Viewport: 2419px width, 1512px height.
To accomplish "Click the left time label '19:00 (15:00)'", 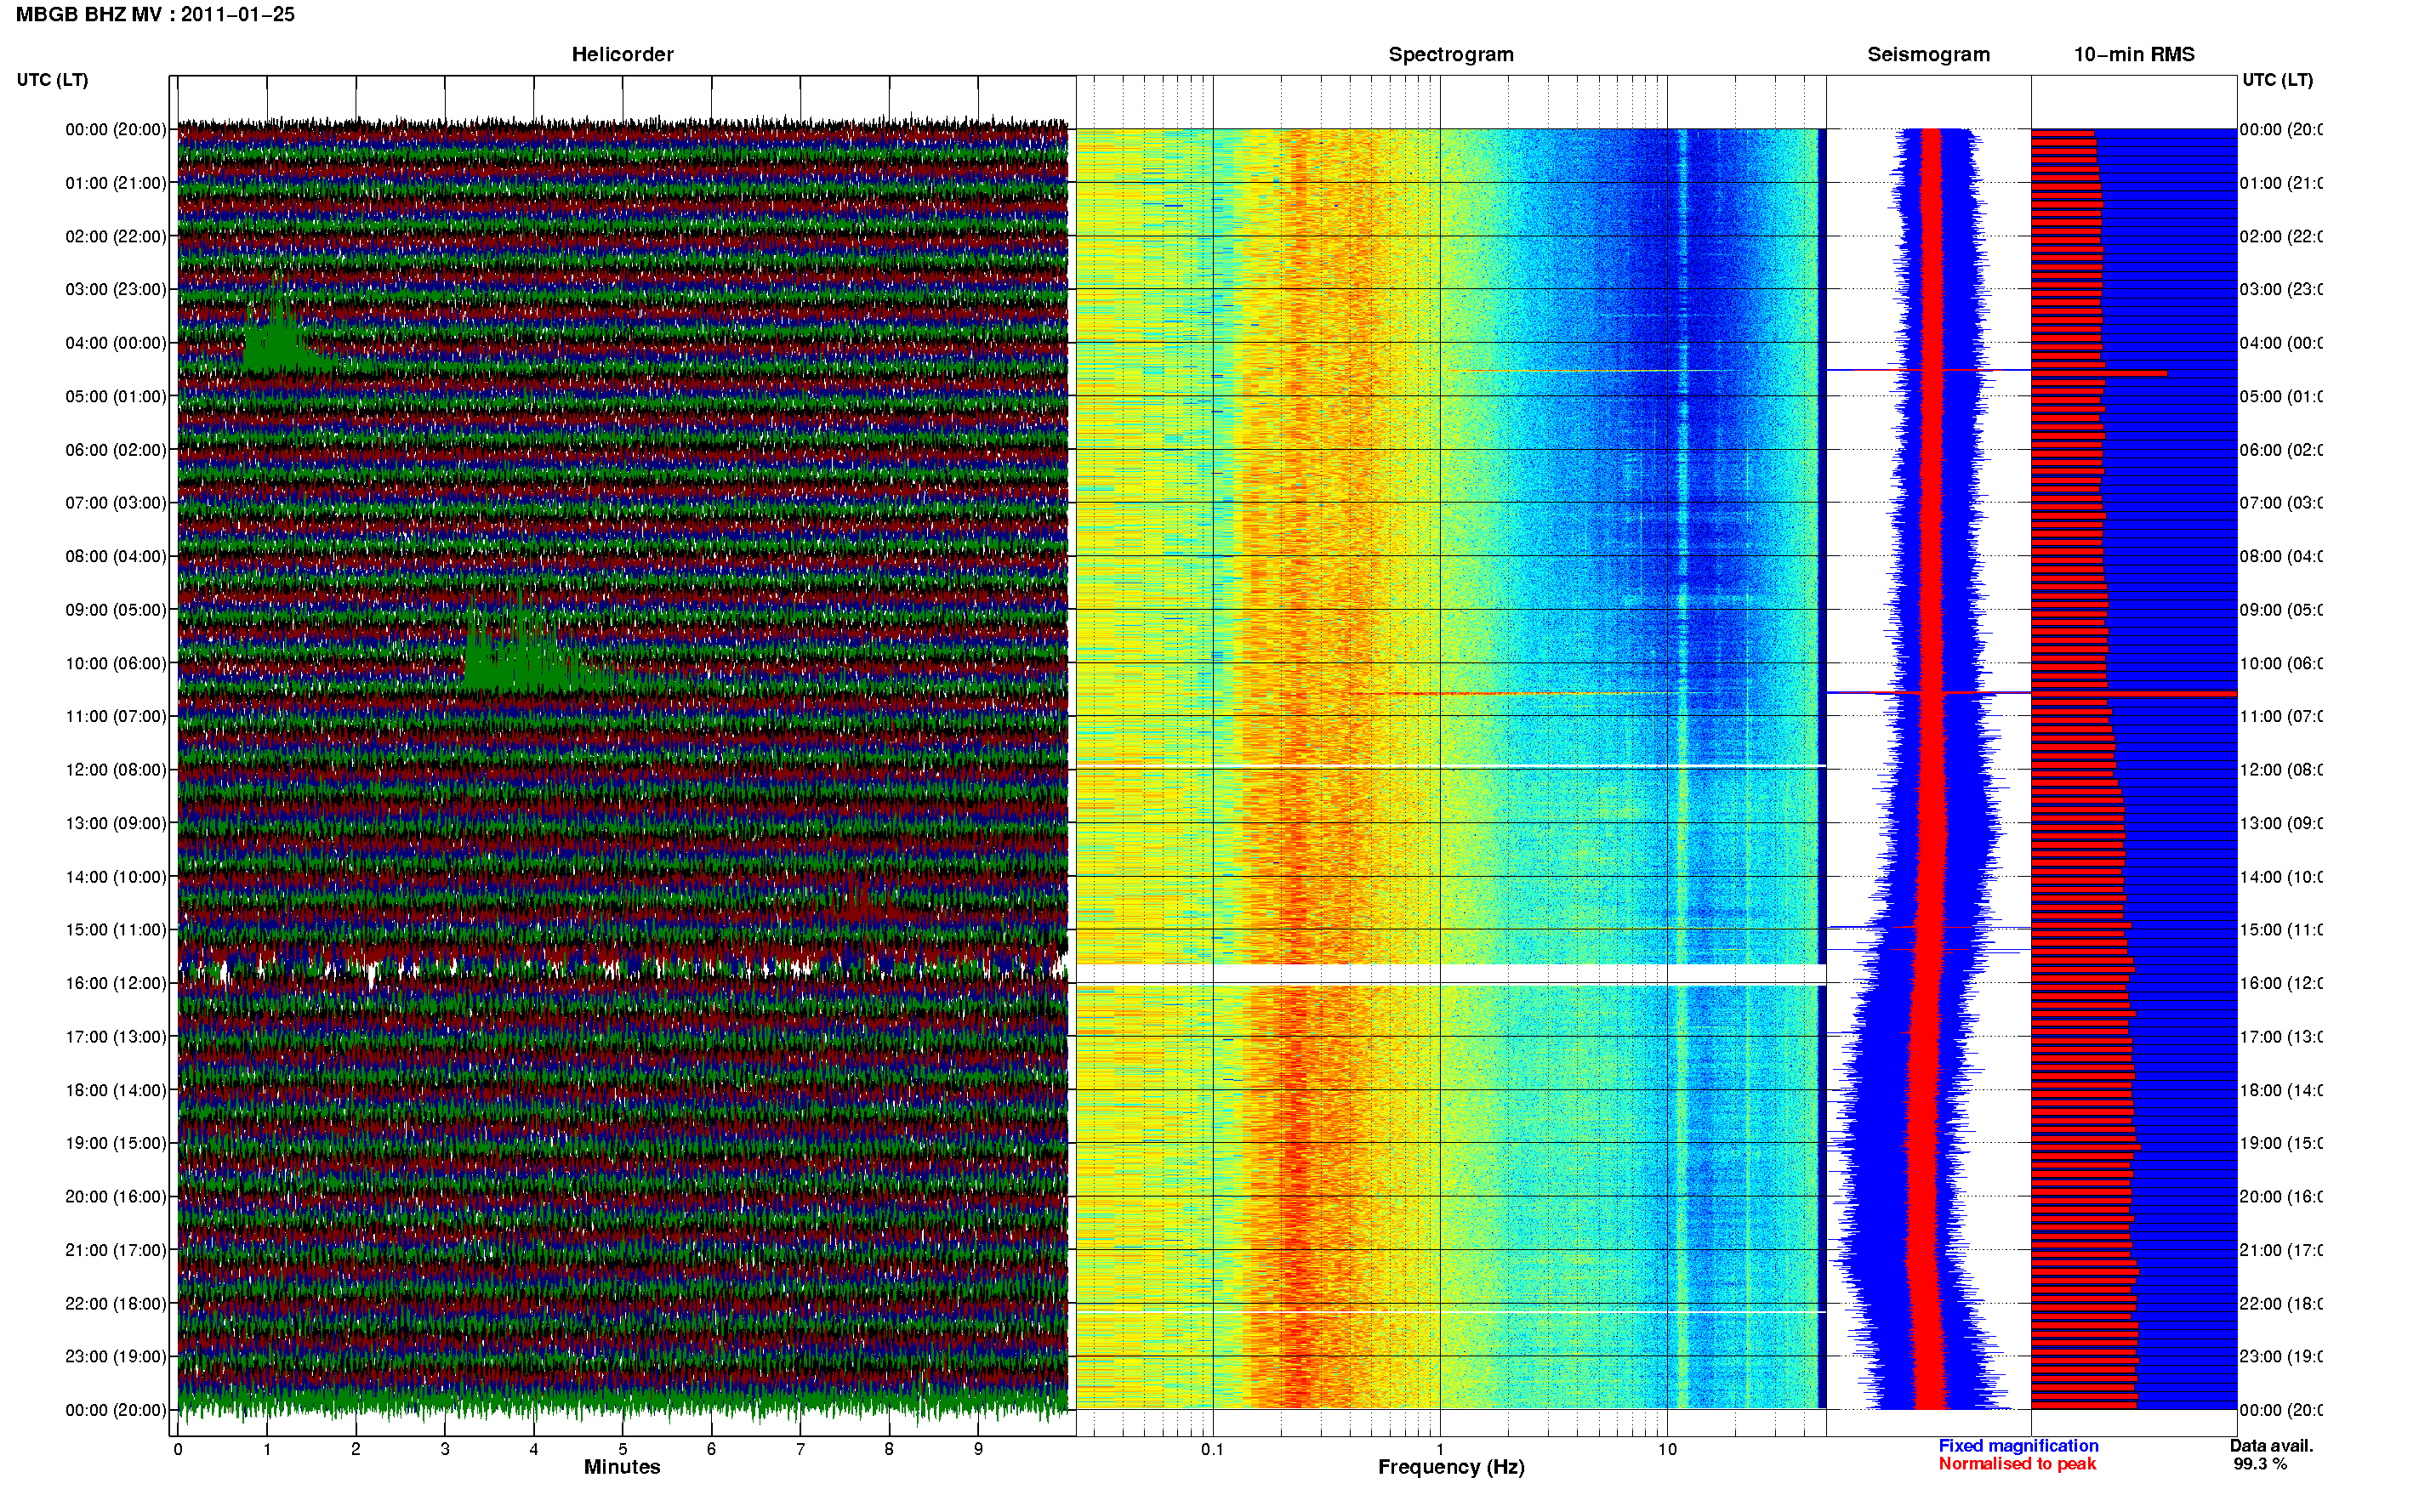I will (116, 1143).
